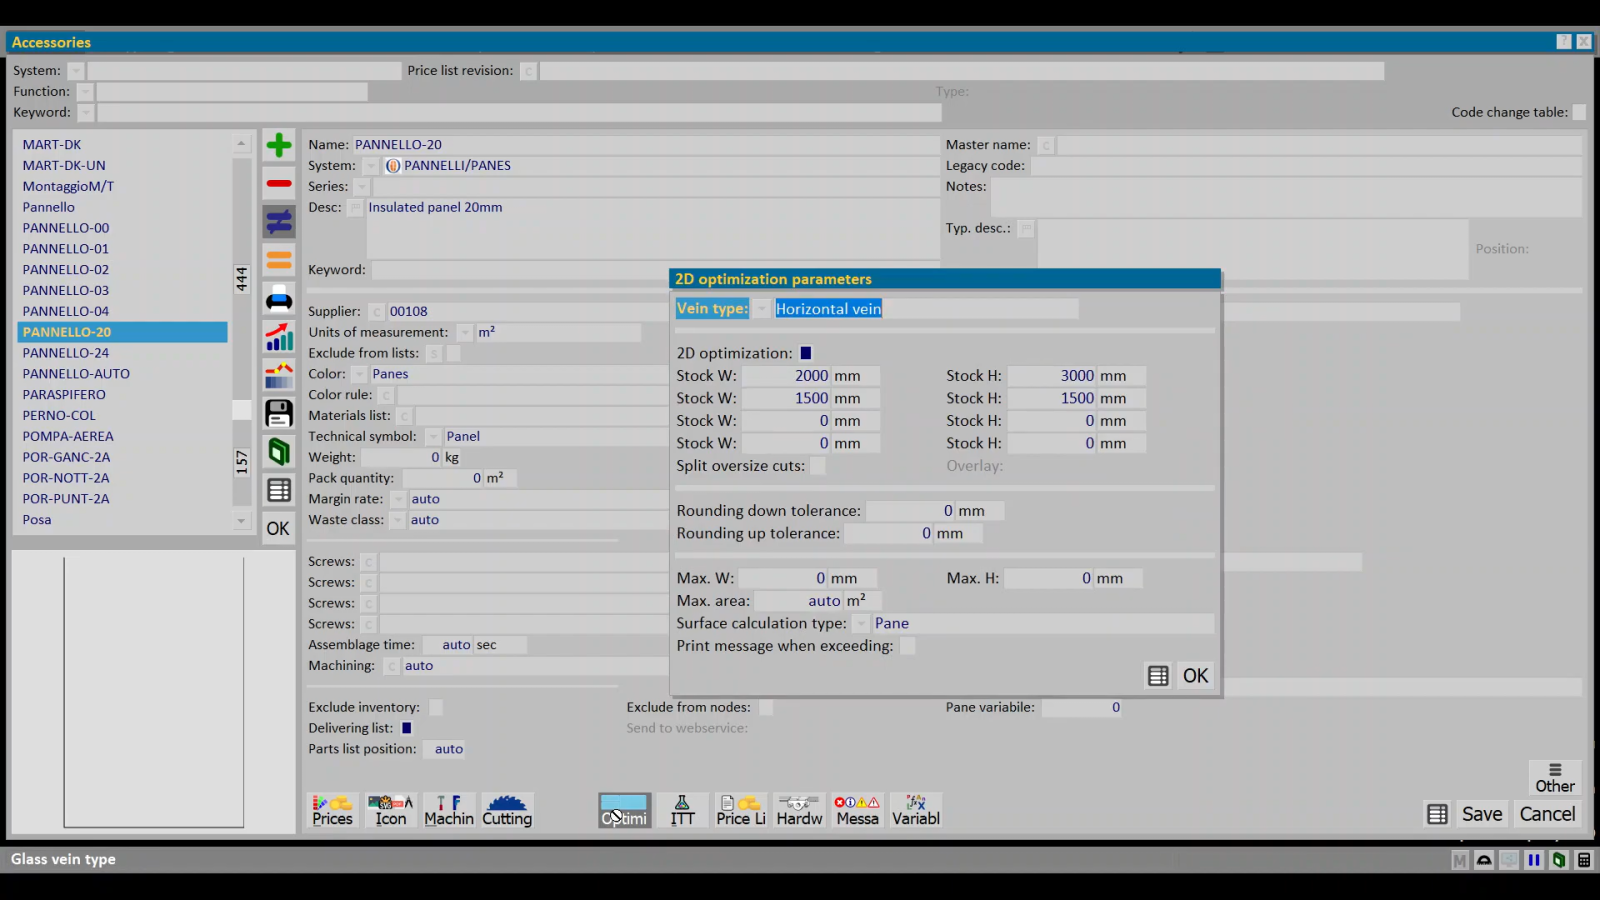Screen dimensions: 1600x900
Task: Enable Split oversize cuts checkbox
Action: (818, 466)
